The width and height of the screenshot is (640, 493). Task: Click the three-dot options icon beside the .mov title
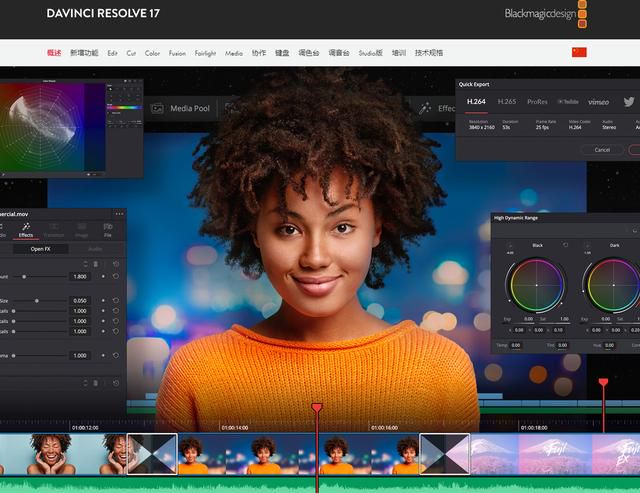[x=119, y=214]
